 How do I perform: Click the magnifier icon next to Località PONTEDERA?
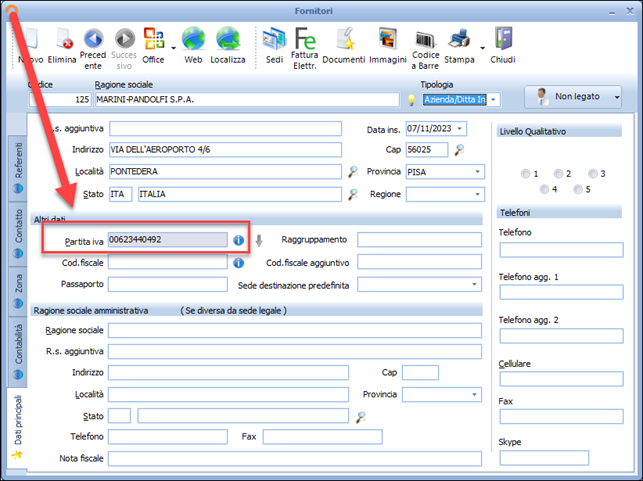coord(353,171)
